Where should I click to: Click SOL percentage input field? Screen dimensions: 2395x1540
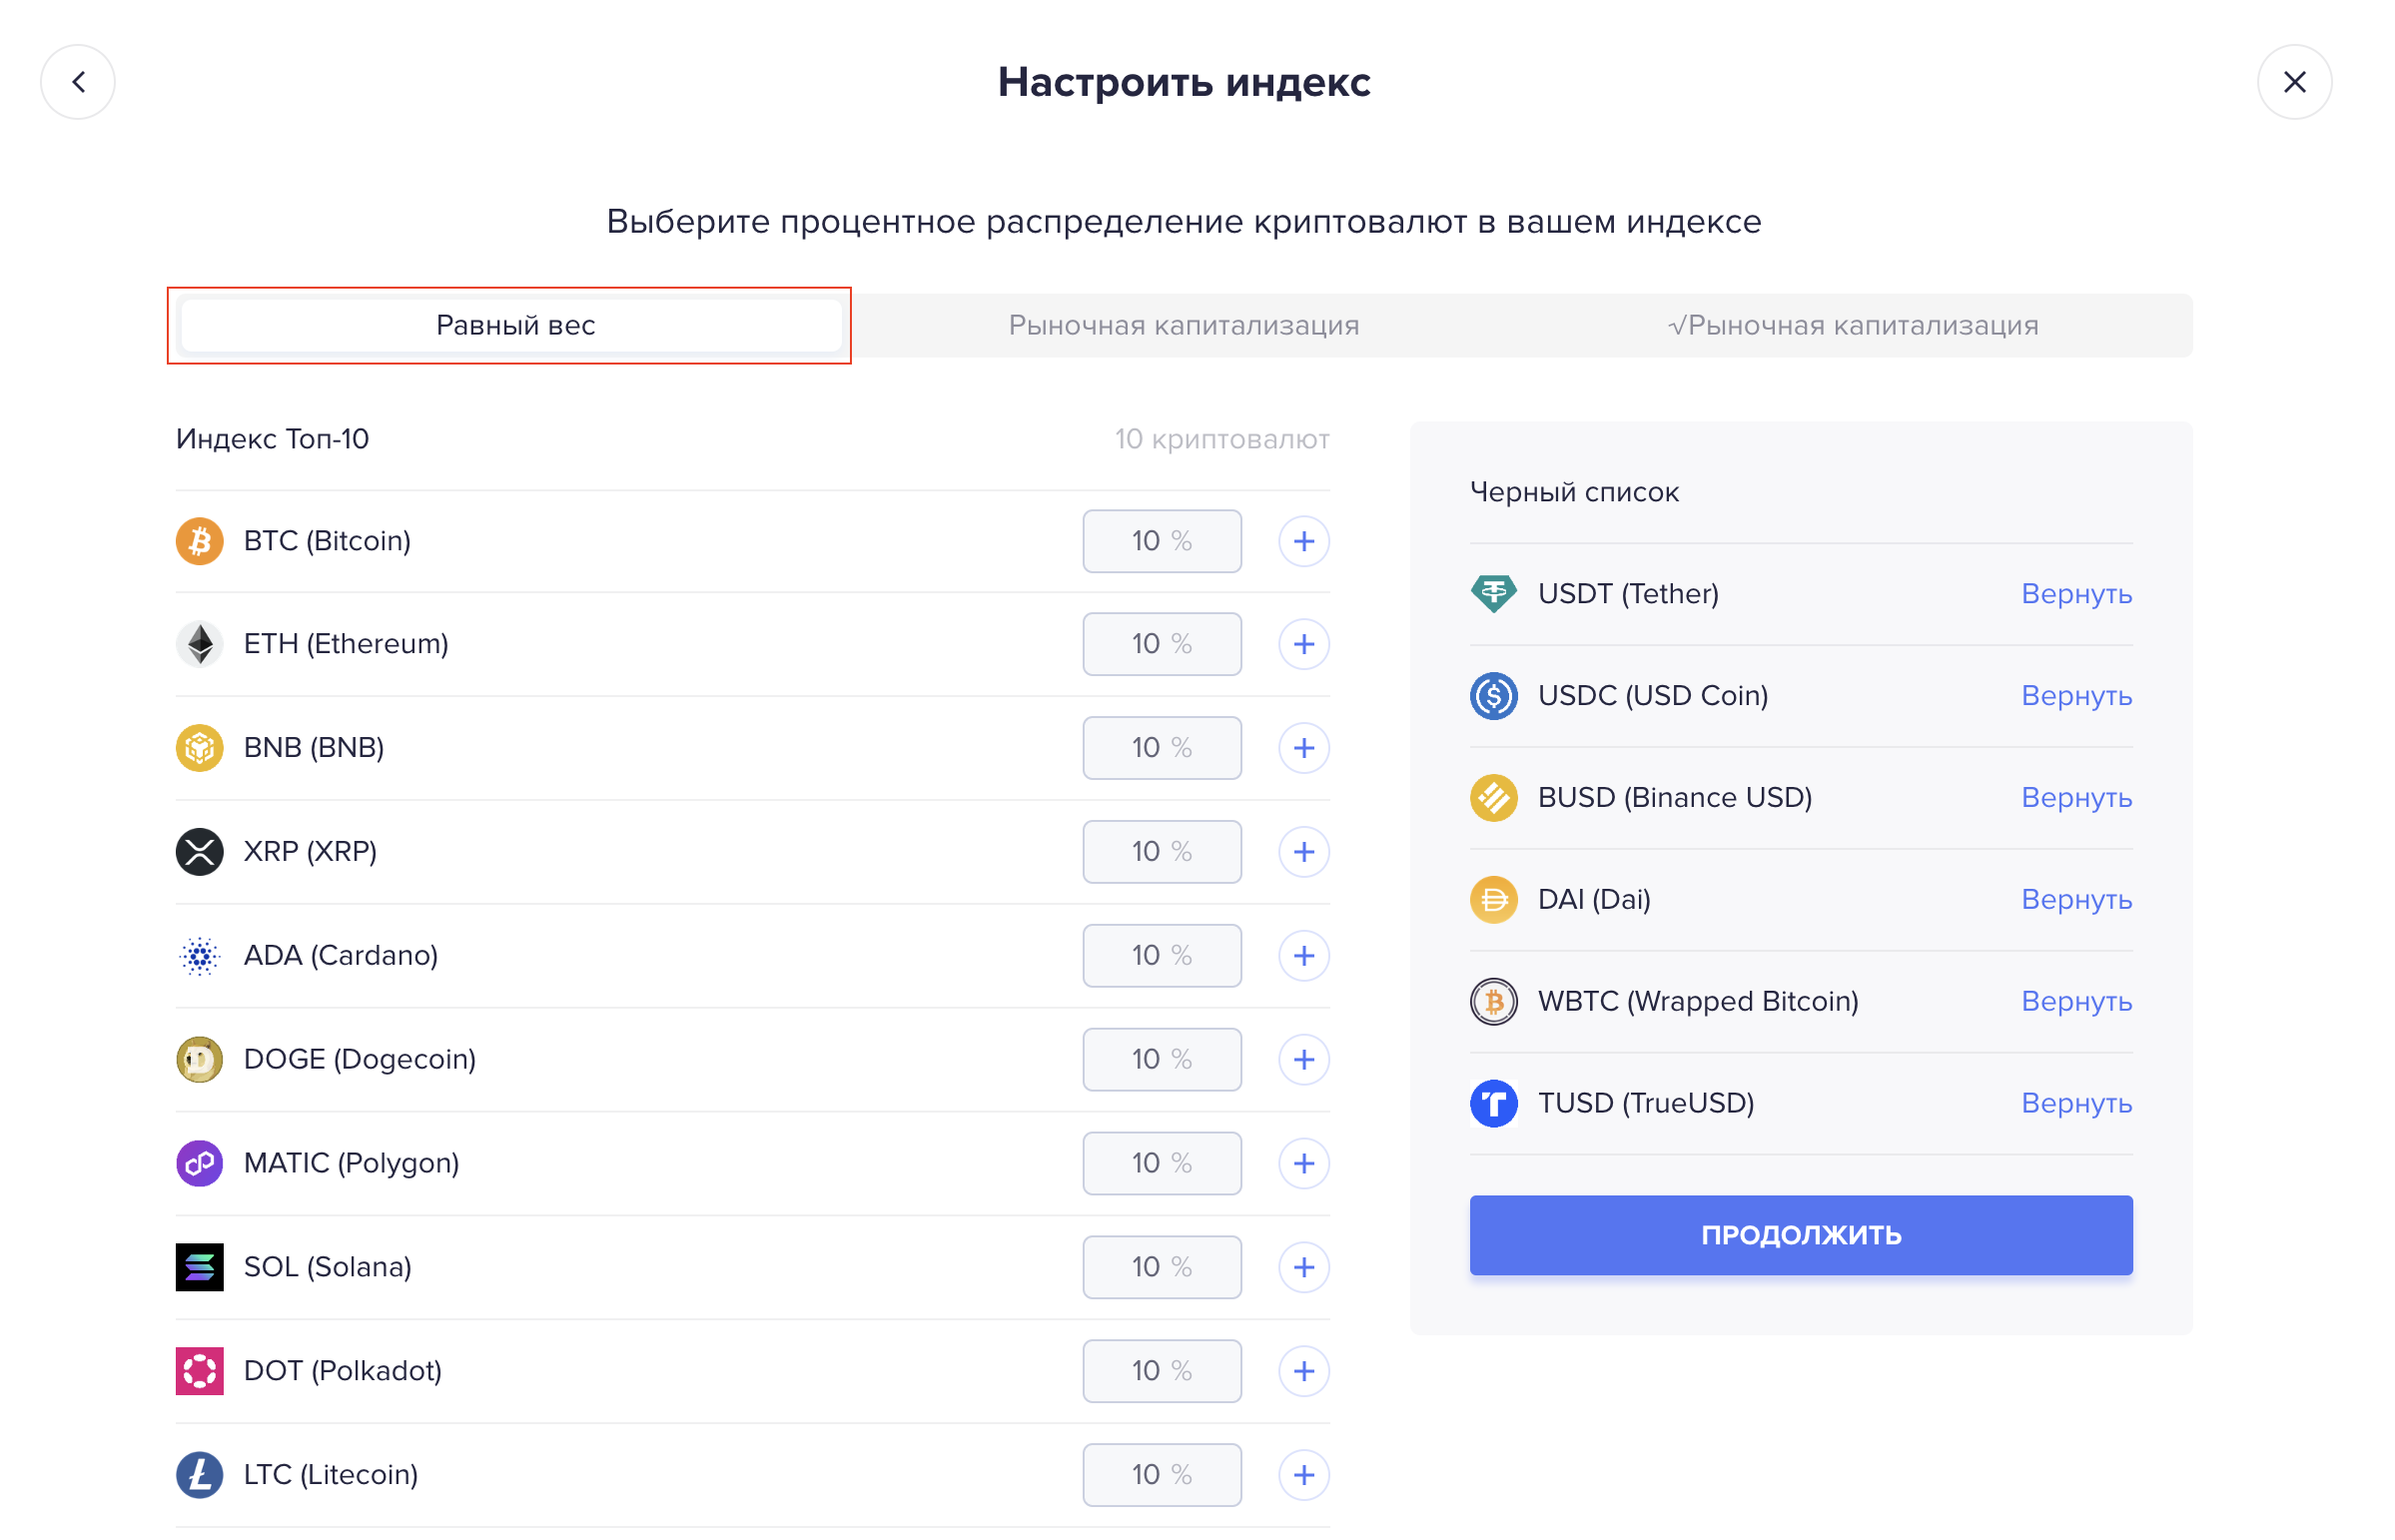1162,1268
